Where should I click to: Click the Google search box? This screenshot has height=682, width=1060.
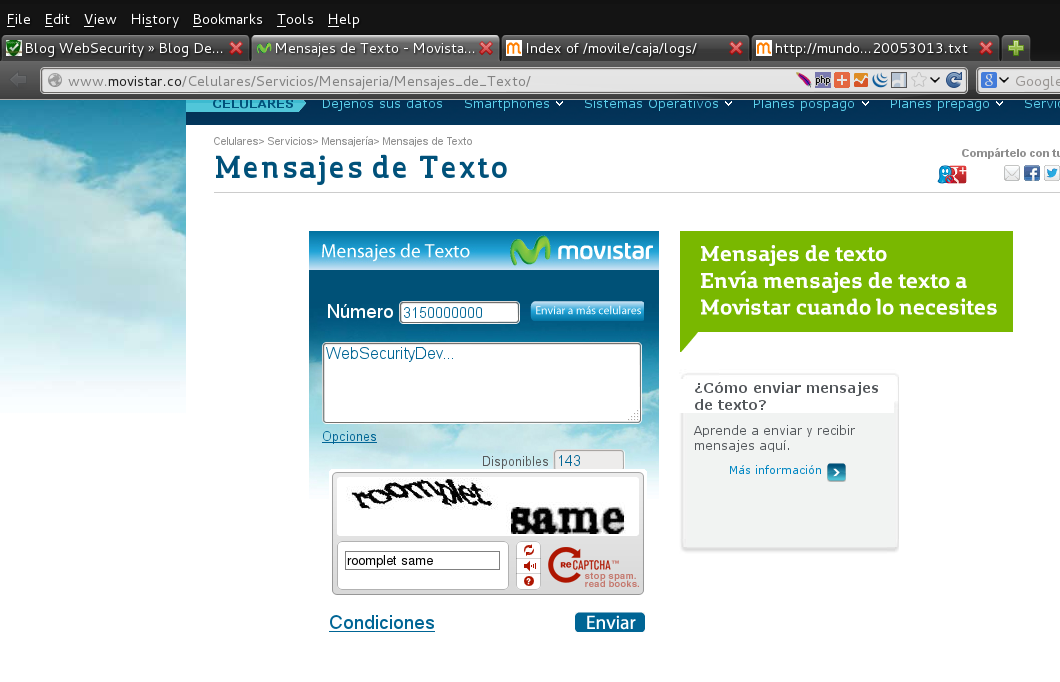pyautogui.click(x=1036, y=80)
